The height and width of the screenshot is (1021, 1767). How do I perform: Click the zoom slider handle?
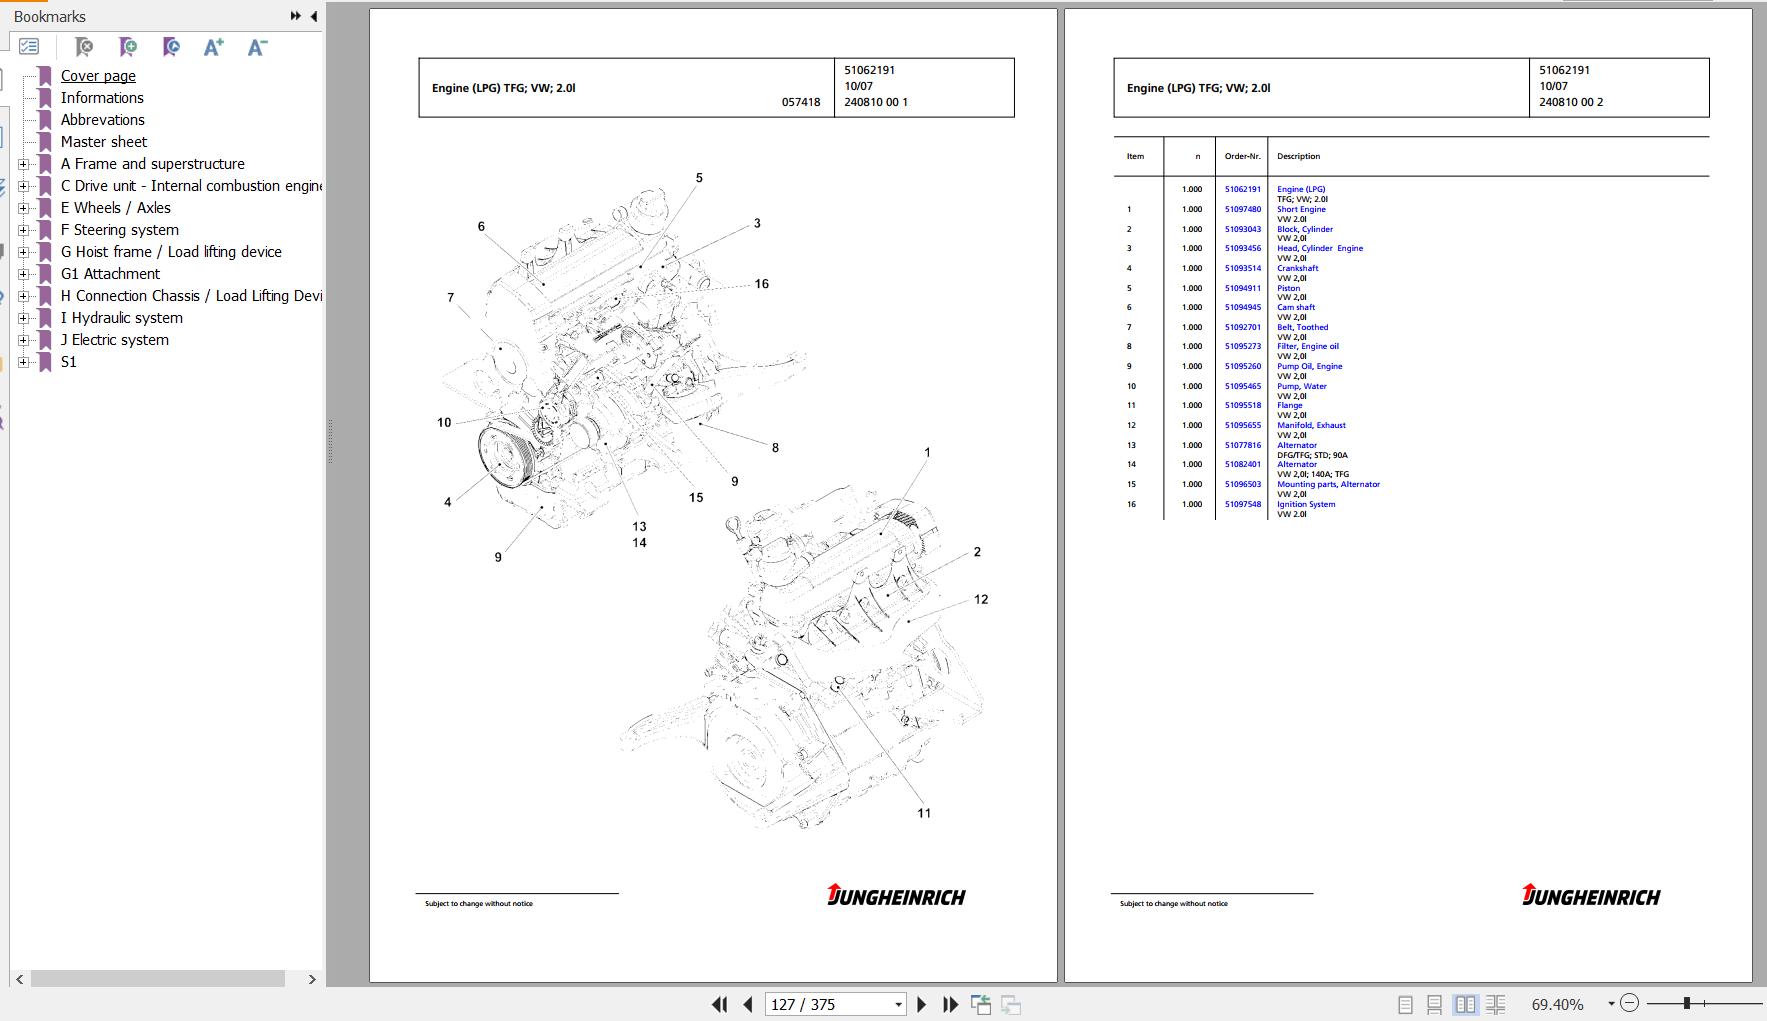pos(1686,1003)
